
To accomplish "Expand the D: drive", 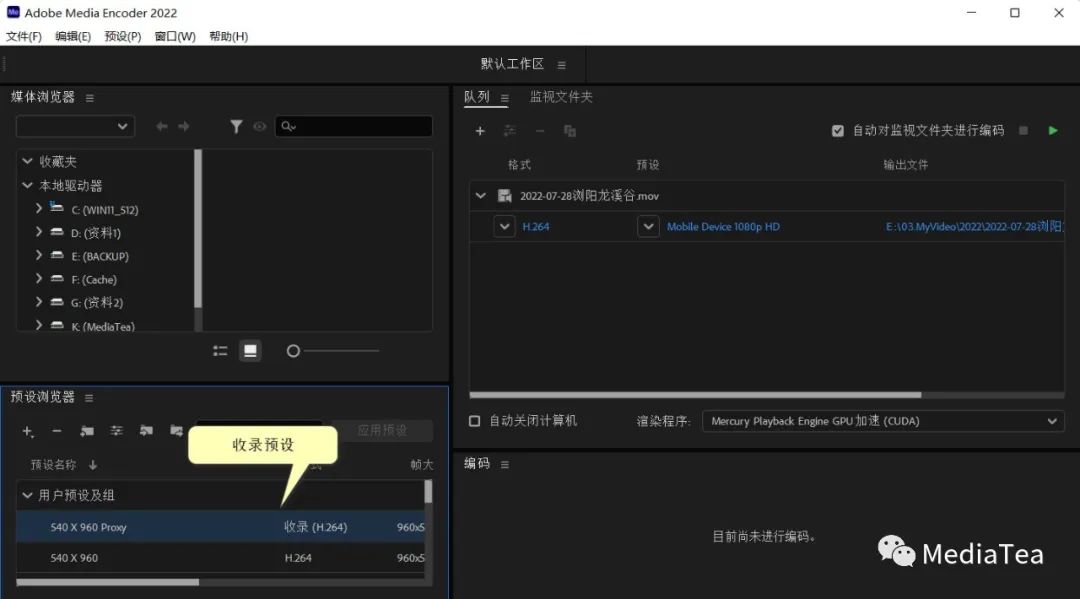I will point(39,232).
